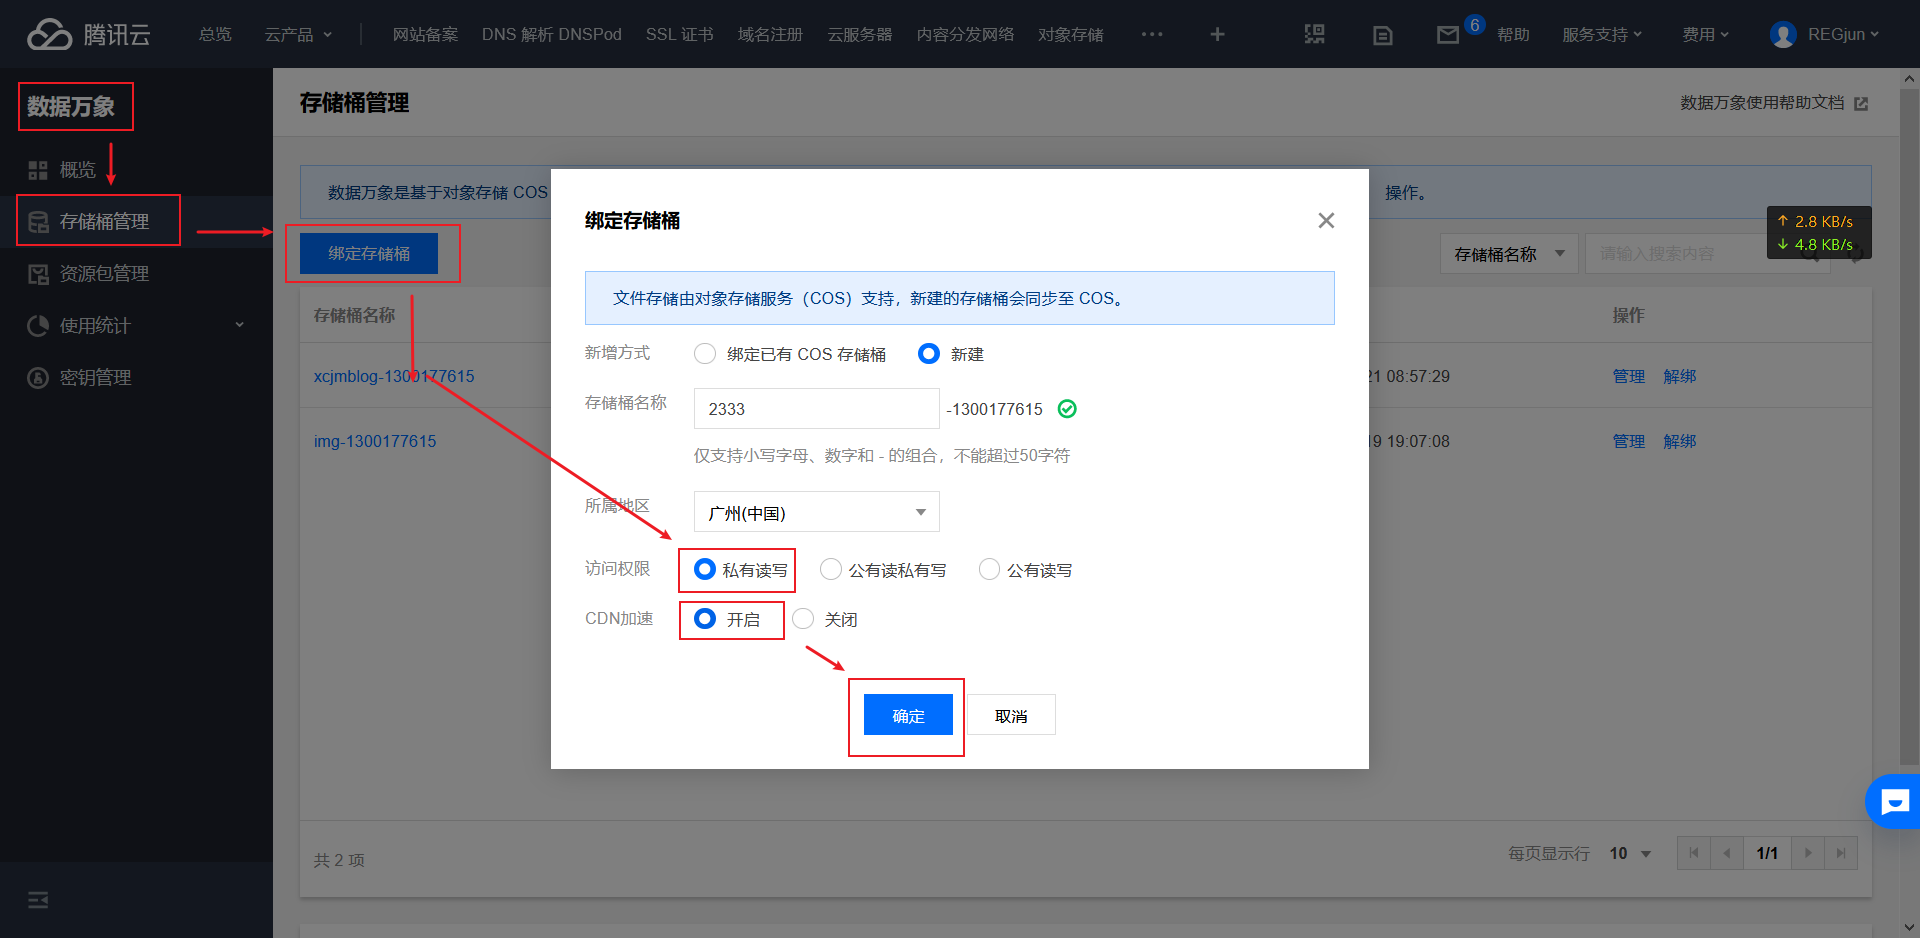Turn off CDN加速 with 关闭
Screen dimensions: 1920x938
[803, 619]
